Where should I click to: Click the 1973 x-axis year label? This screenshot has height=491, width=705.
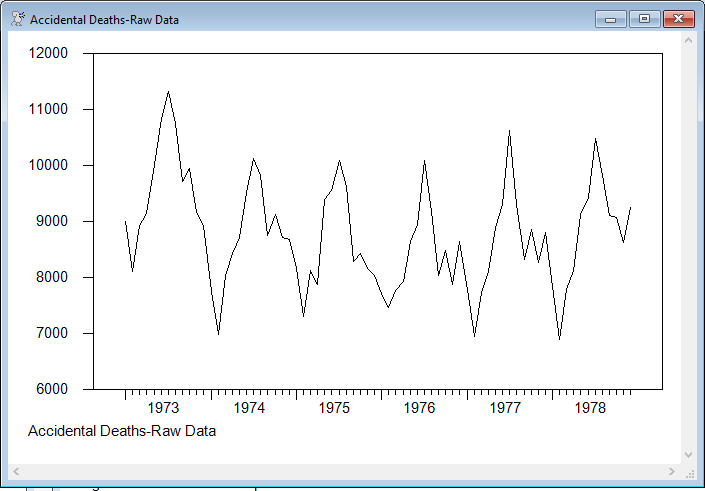[x=163, y=408]
